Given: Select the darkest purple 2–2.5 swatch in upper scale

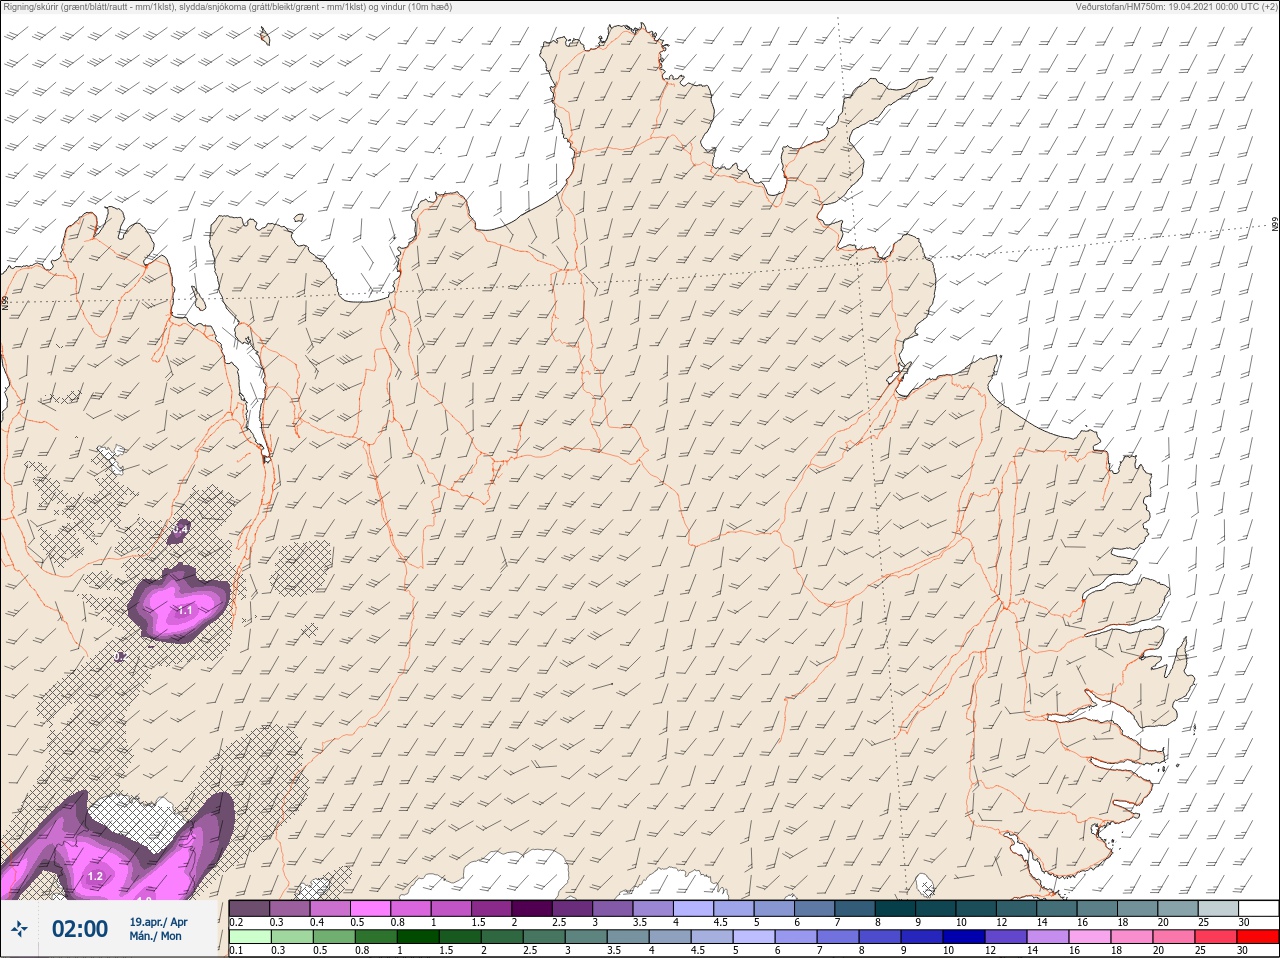Looking at the screenshot, I should point(533,908).
